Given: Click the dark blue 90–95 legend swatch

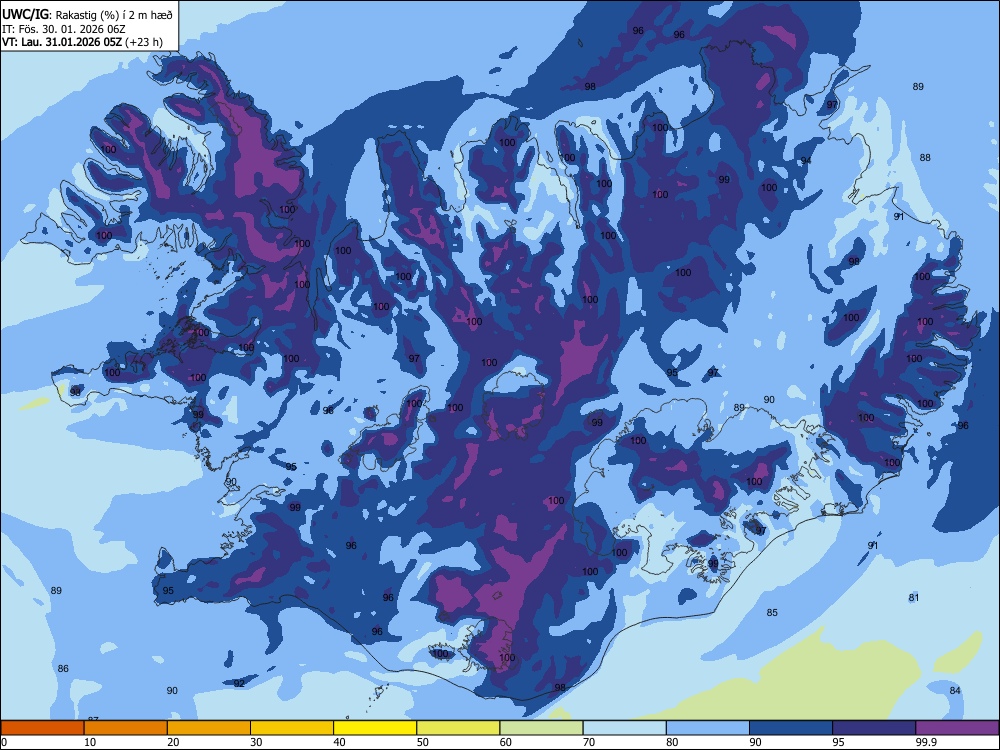Looking at the screenshot, I should coord(791,728).
